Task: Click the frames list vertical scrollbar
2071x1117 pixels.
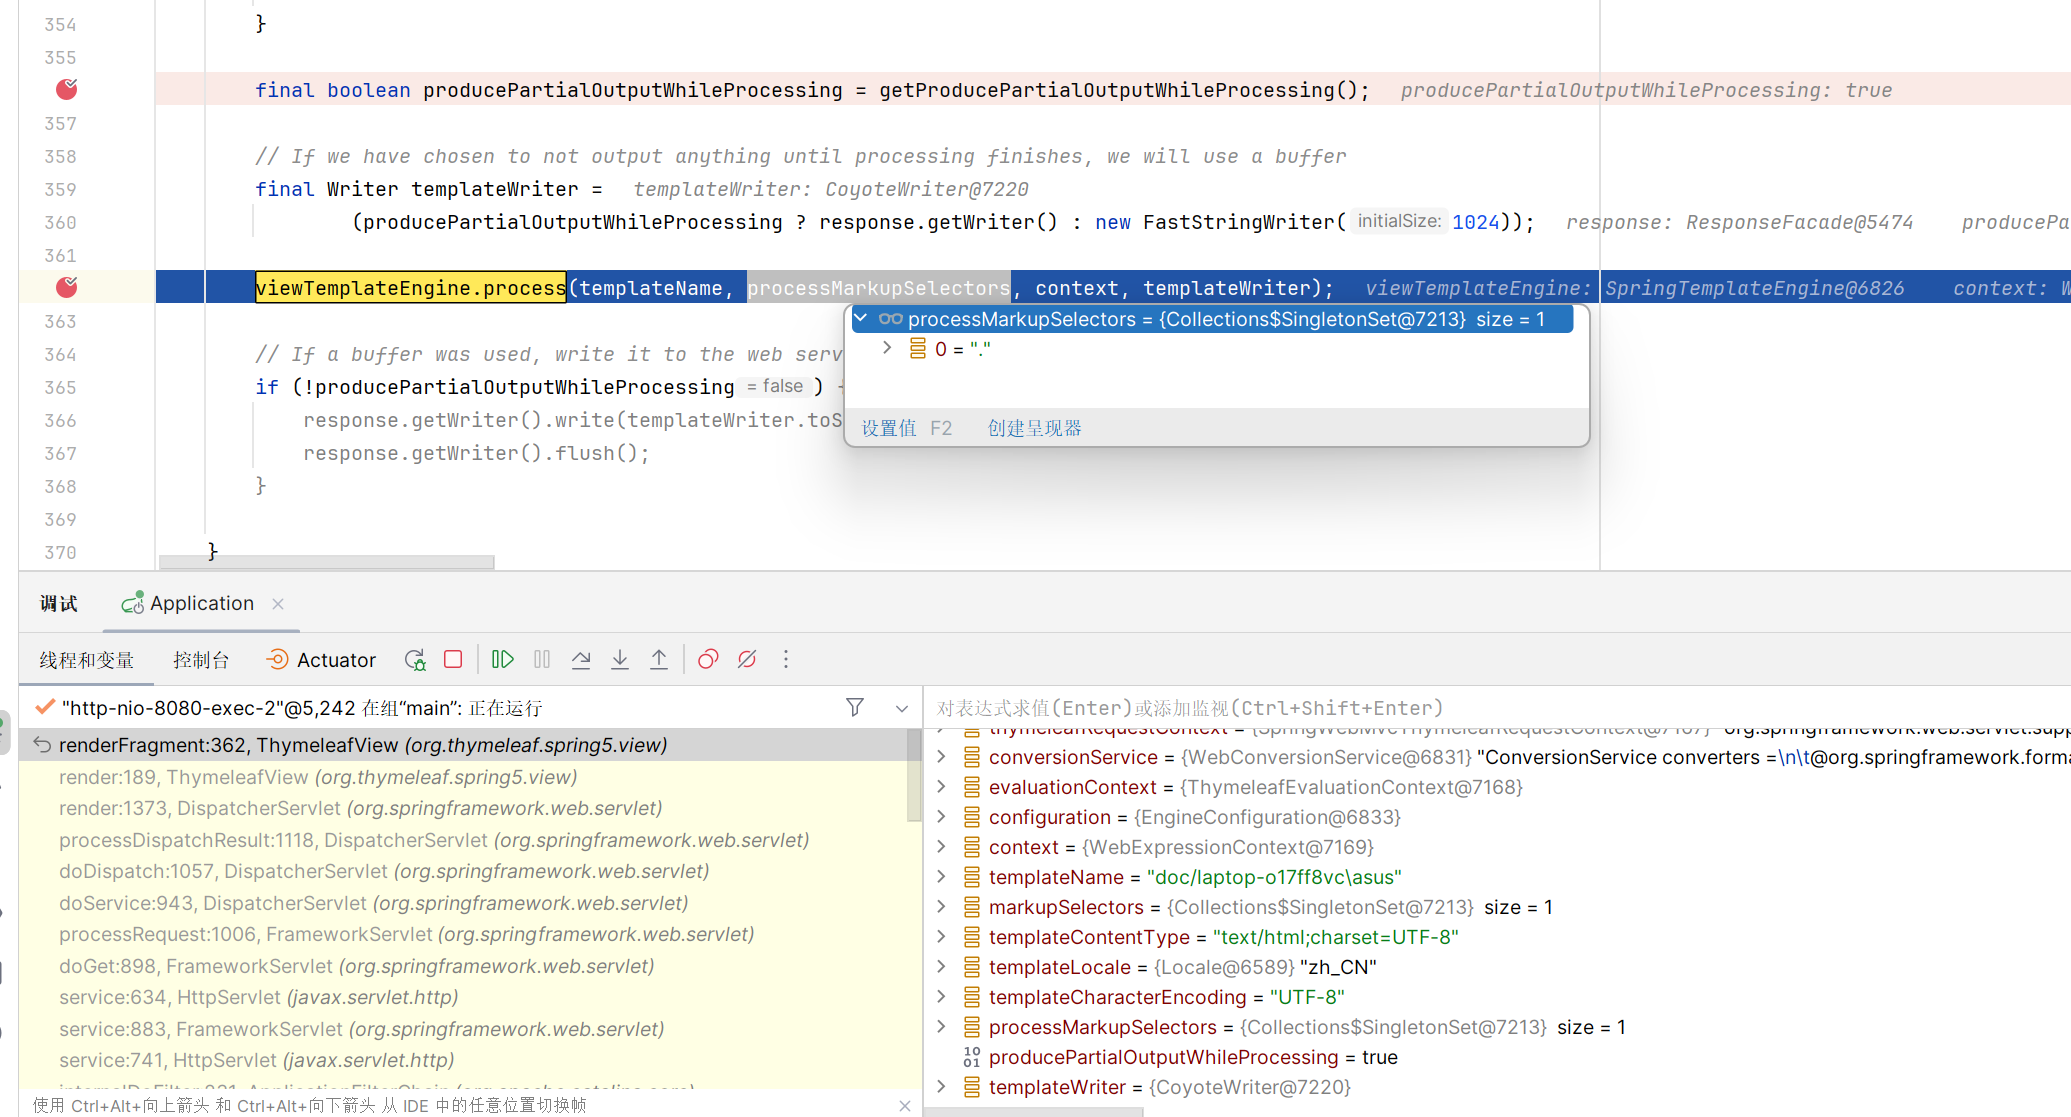Action: [914, 776]
